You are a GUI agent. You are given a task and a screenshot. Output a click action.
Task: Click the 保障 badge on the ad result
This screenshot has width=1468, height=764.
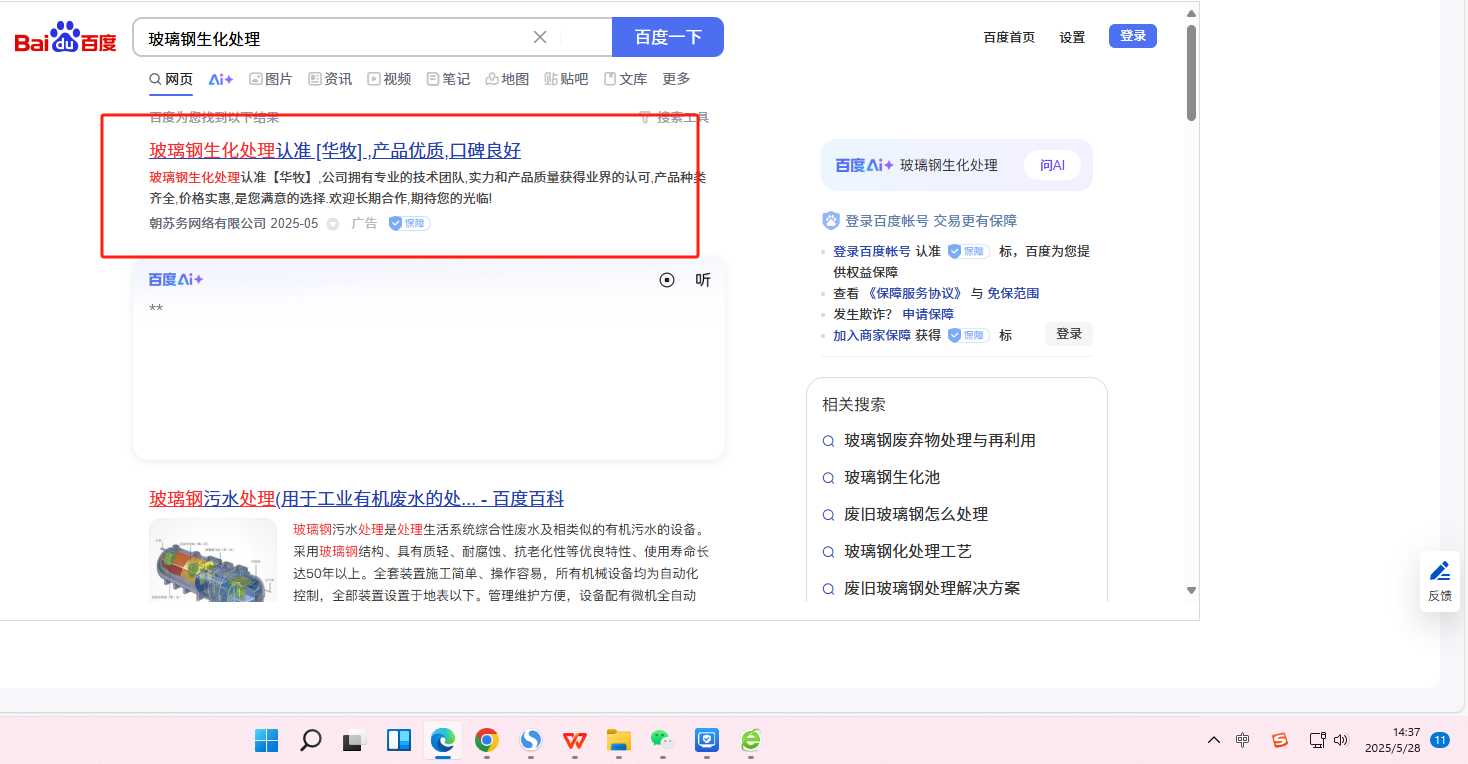pos(409,224)
